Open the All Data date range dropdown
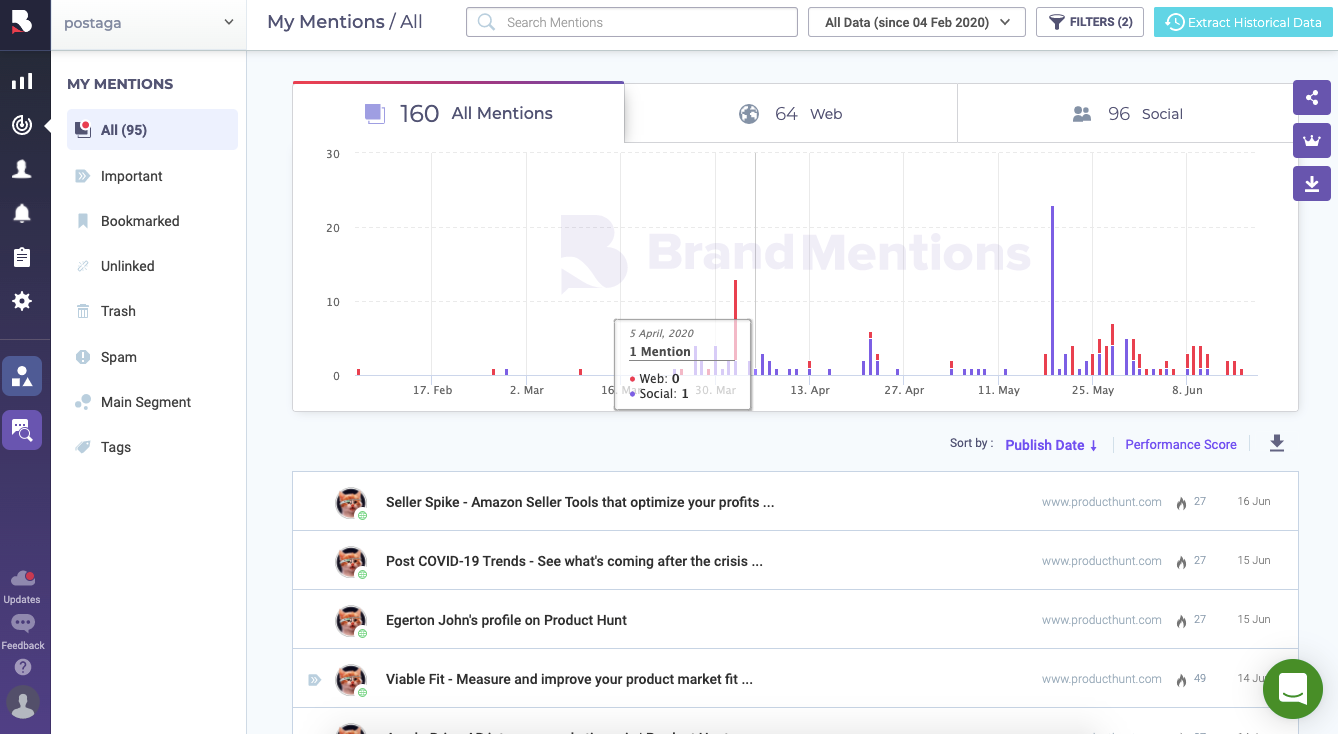Screen dimensions: 1338x734 point(915,21)
